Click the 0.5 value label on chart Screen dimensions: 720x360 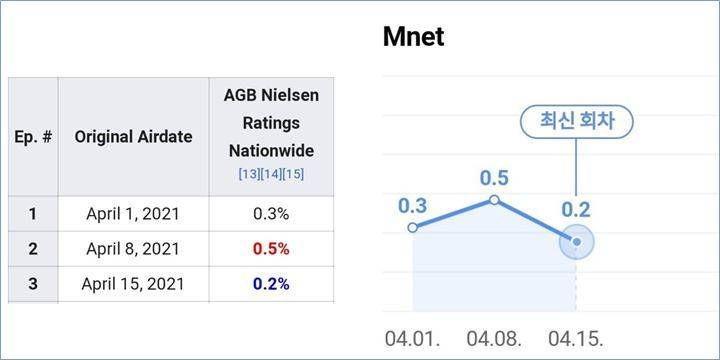tap(494, 178)
